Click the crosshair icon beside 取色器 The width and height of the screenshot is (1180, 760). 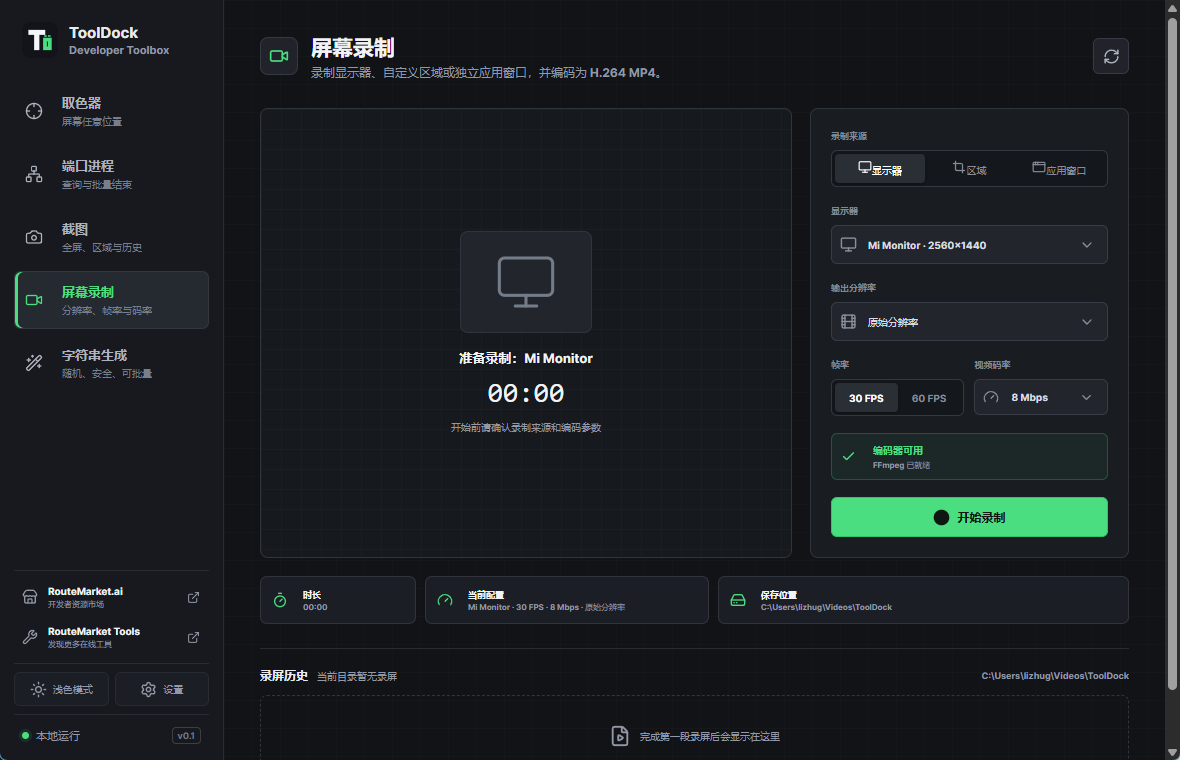34,111
